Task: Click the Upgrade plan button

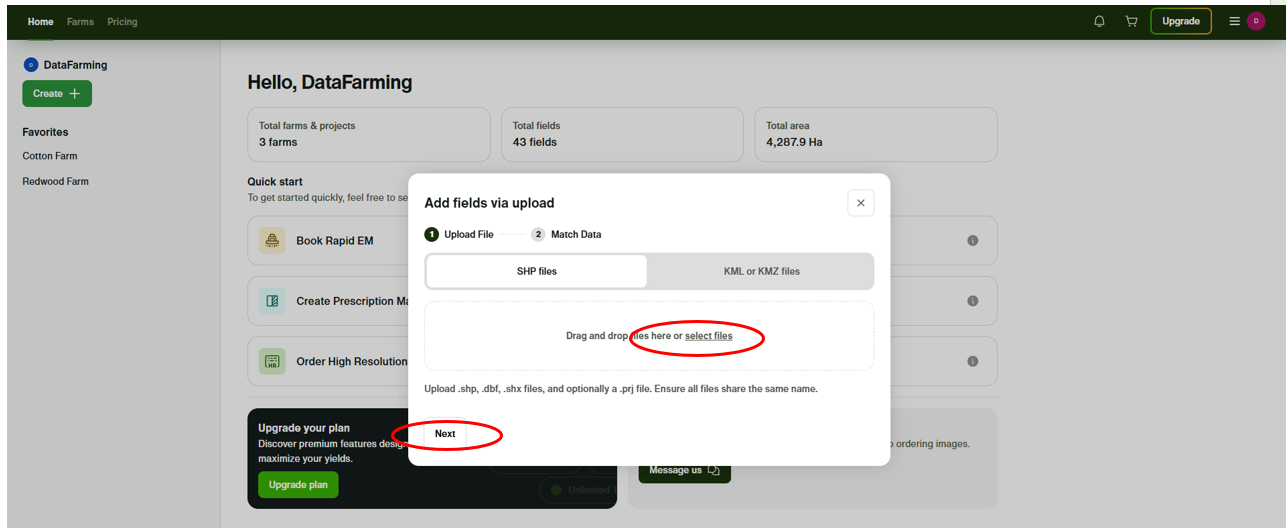Action: point(298,485)
